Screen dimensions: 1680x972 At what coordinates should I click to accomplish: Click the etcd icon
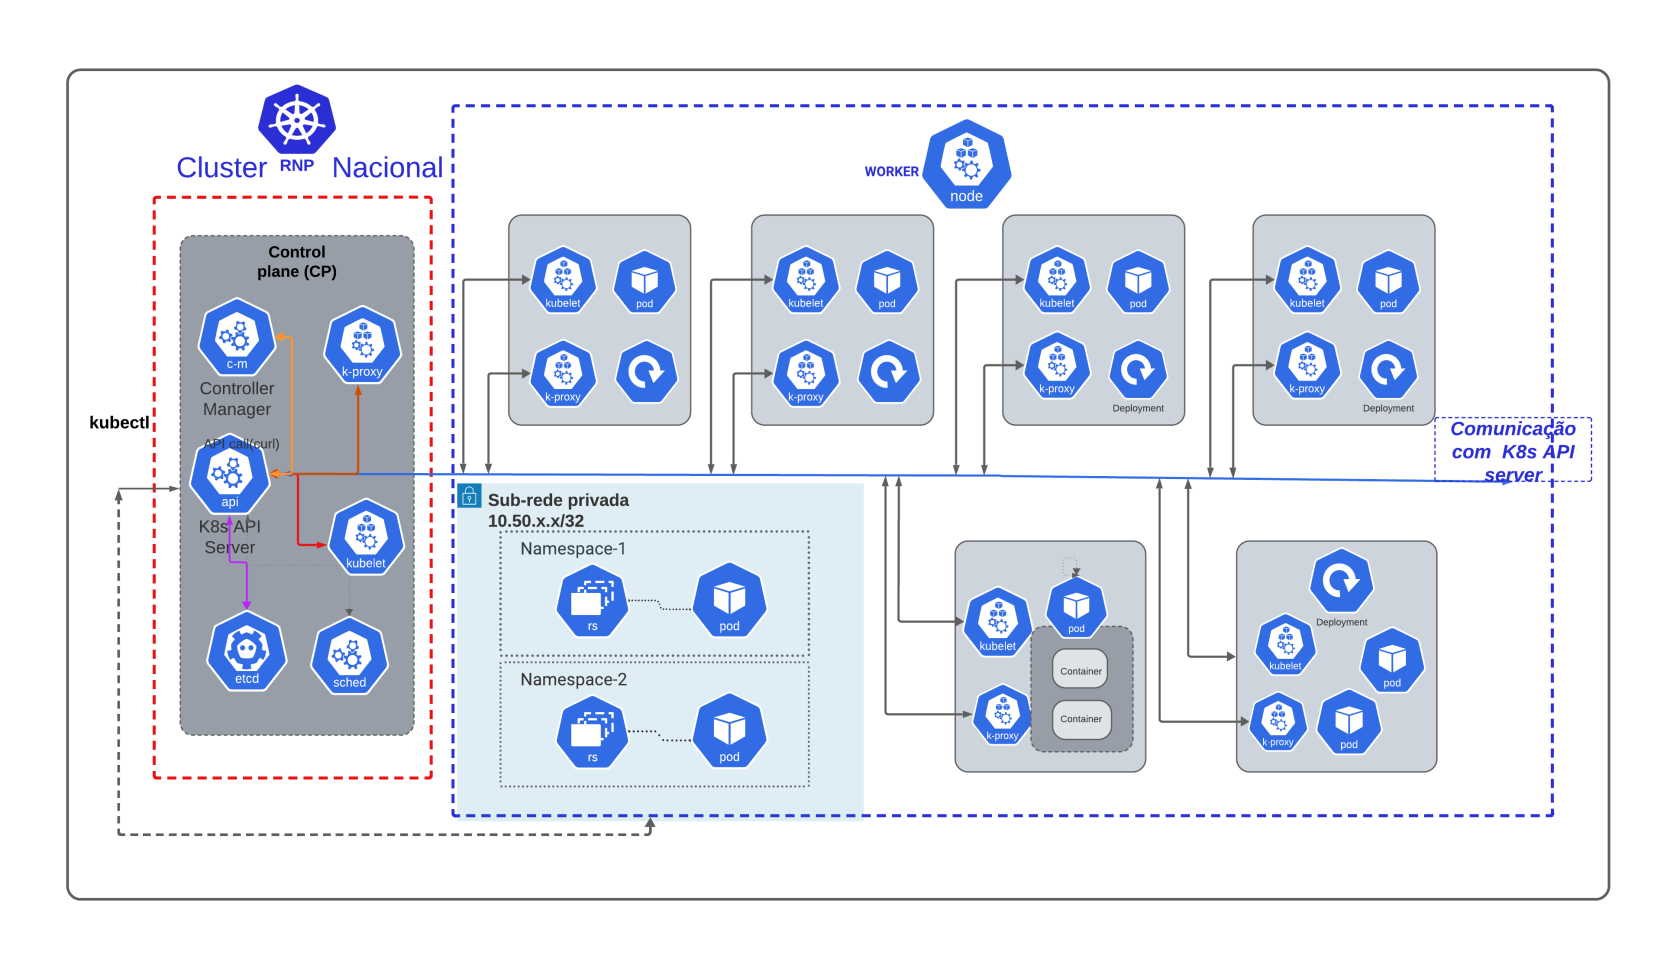(x=247, y=652)
